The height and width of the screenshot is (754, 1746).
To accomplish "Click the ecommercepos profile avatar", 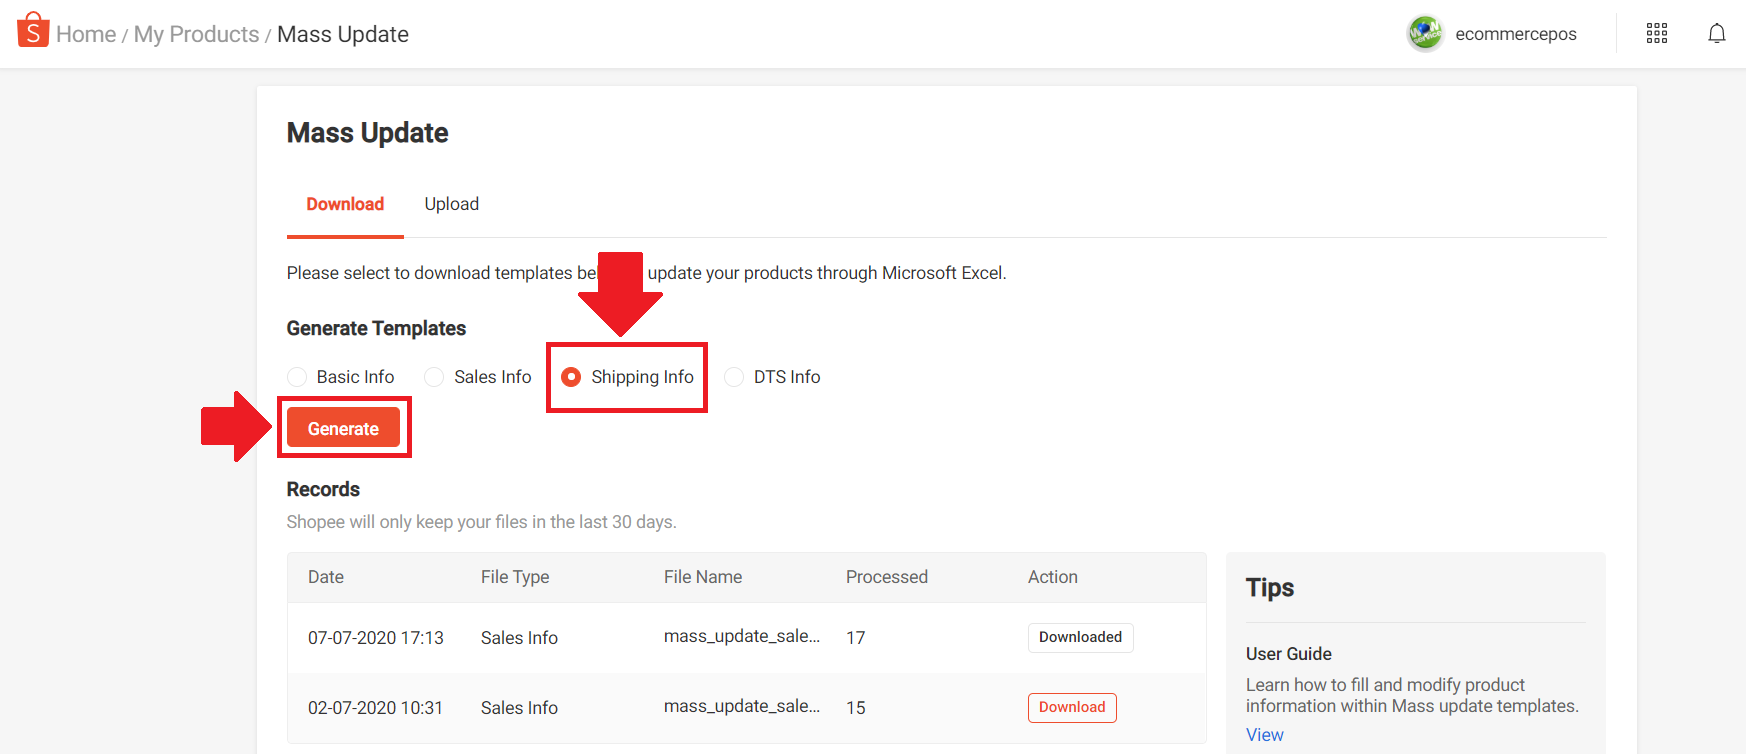I will coord(1424,34).
